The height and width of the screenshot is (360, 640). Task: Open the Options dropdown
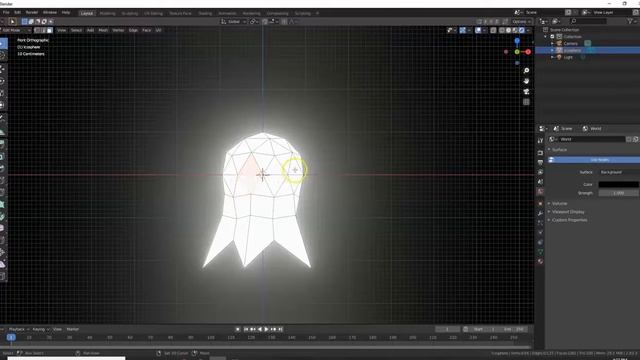coord(521,21)
